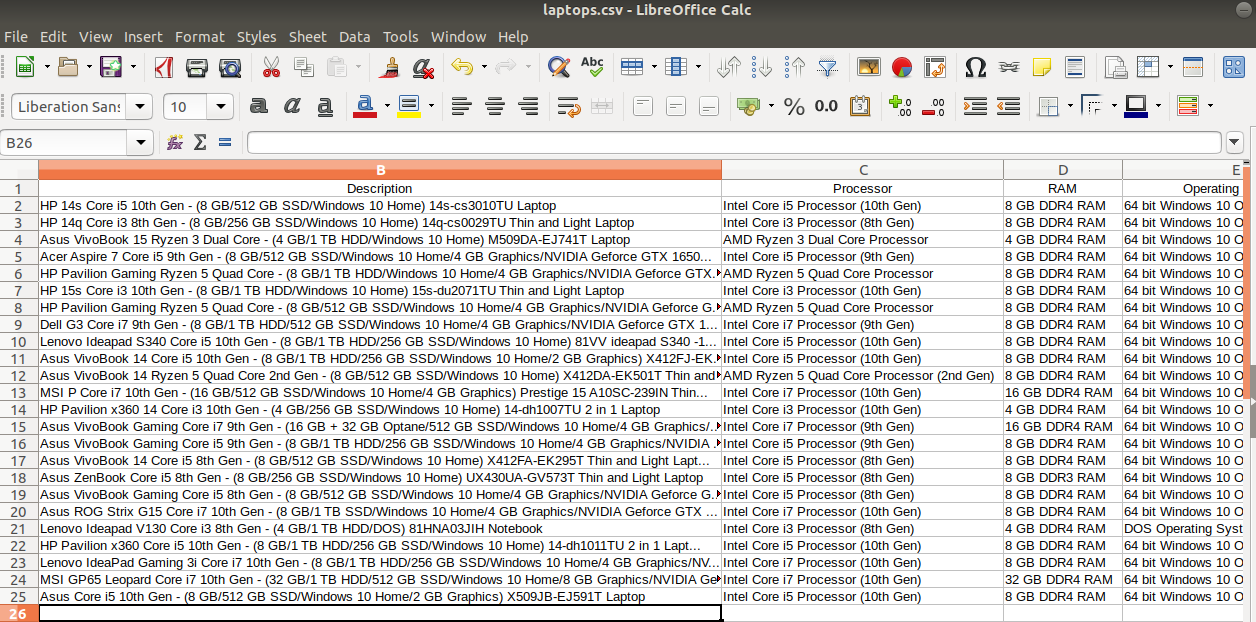Click the Sum sigma icon
The image size is (1256, 622).
tap(200, 142)
